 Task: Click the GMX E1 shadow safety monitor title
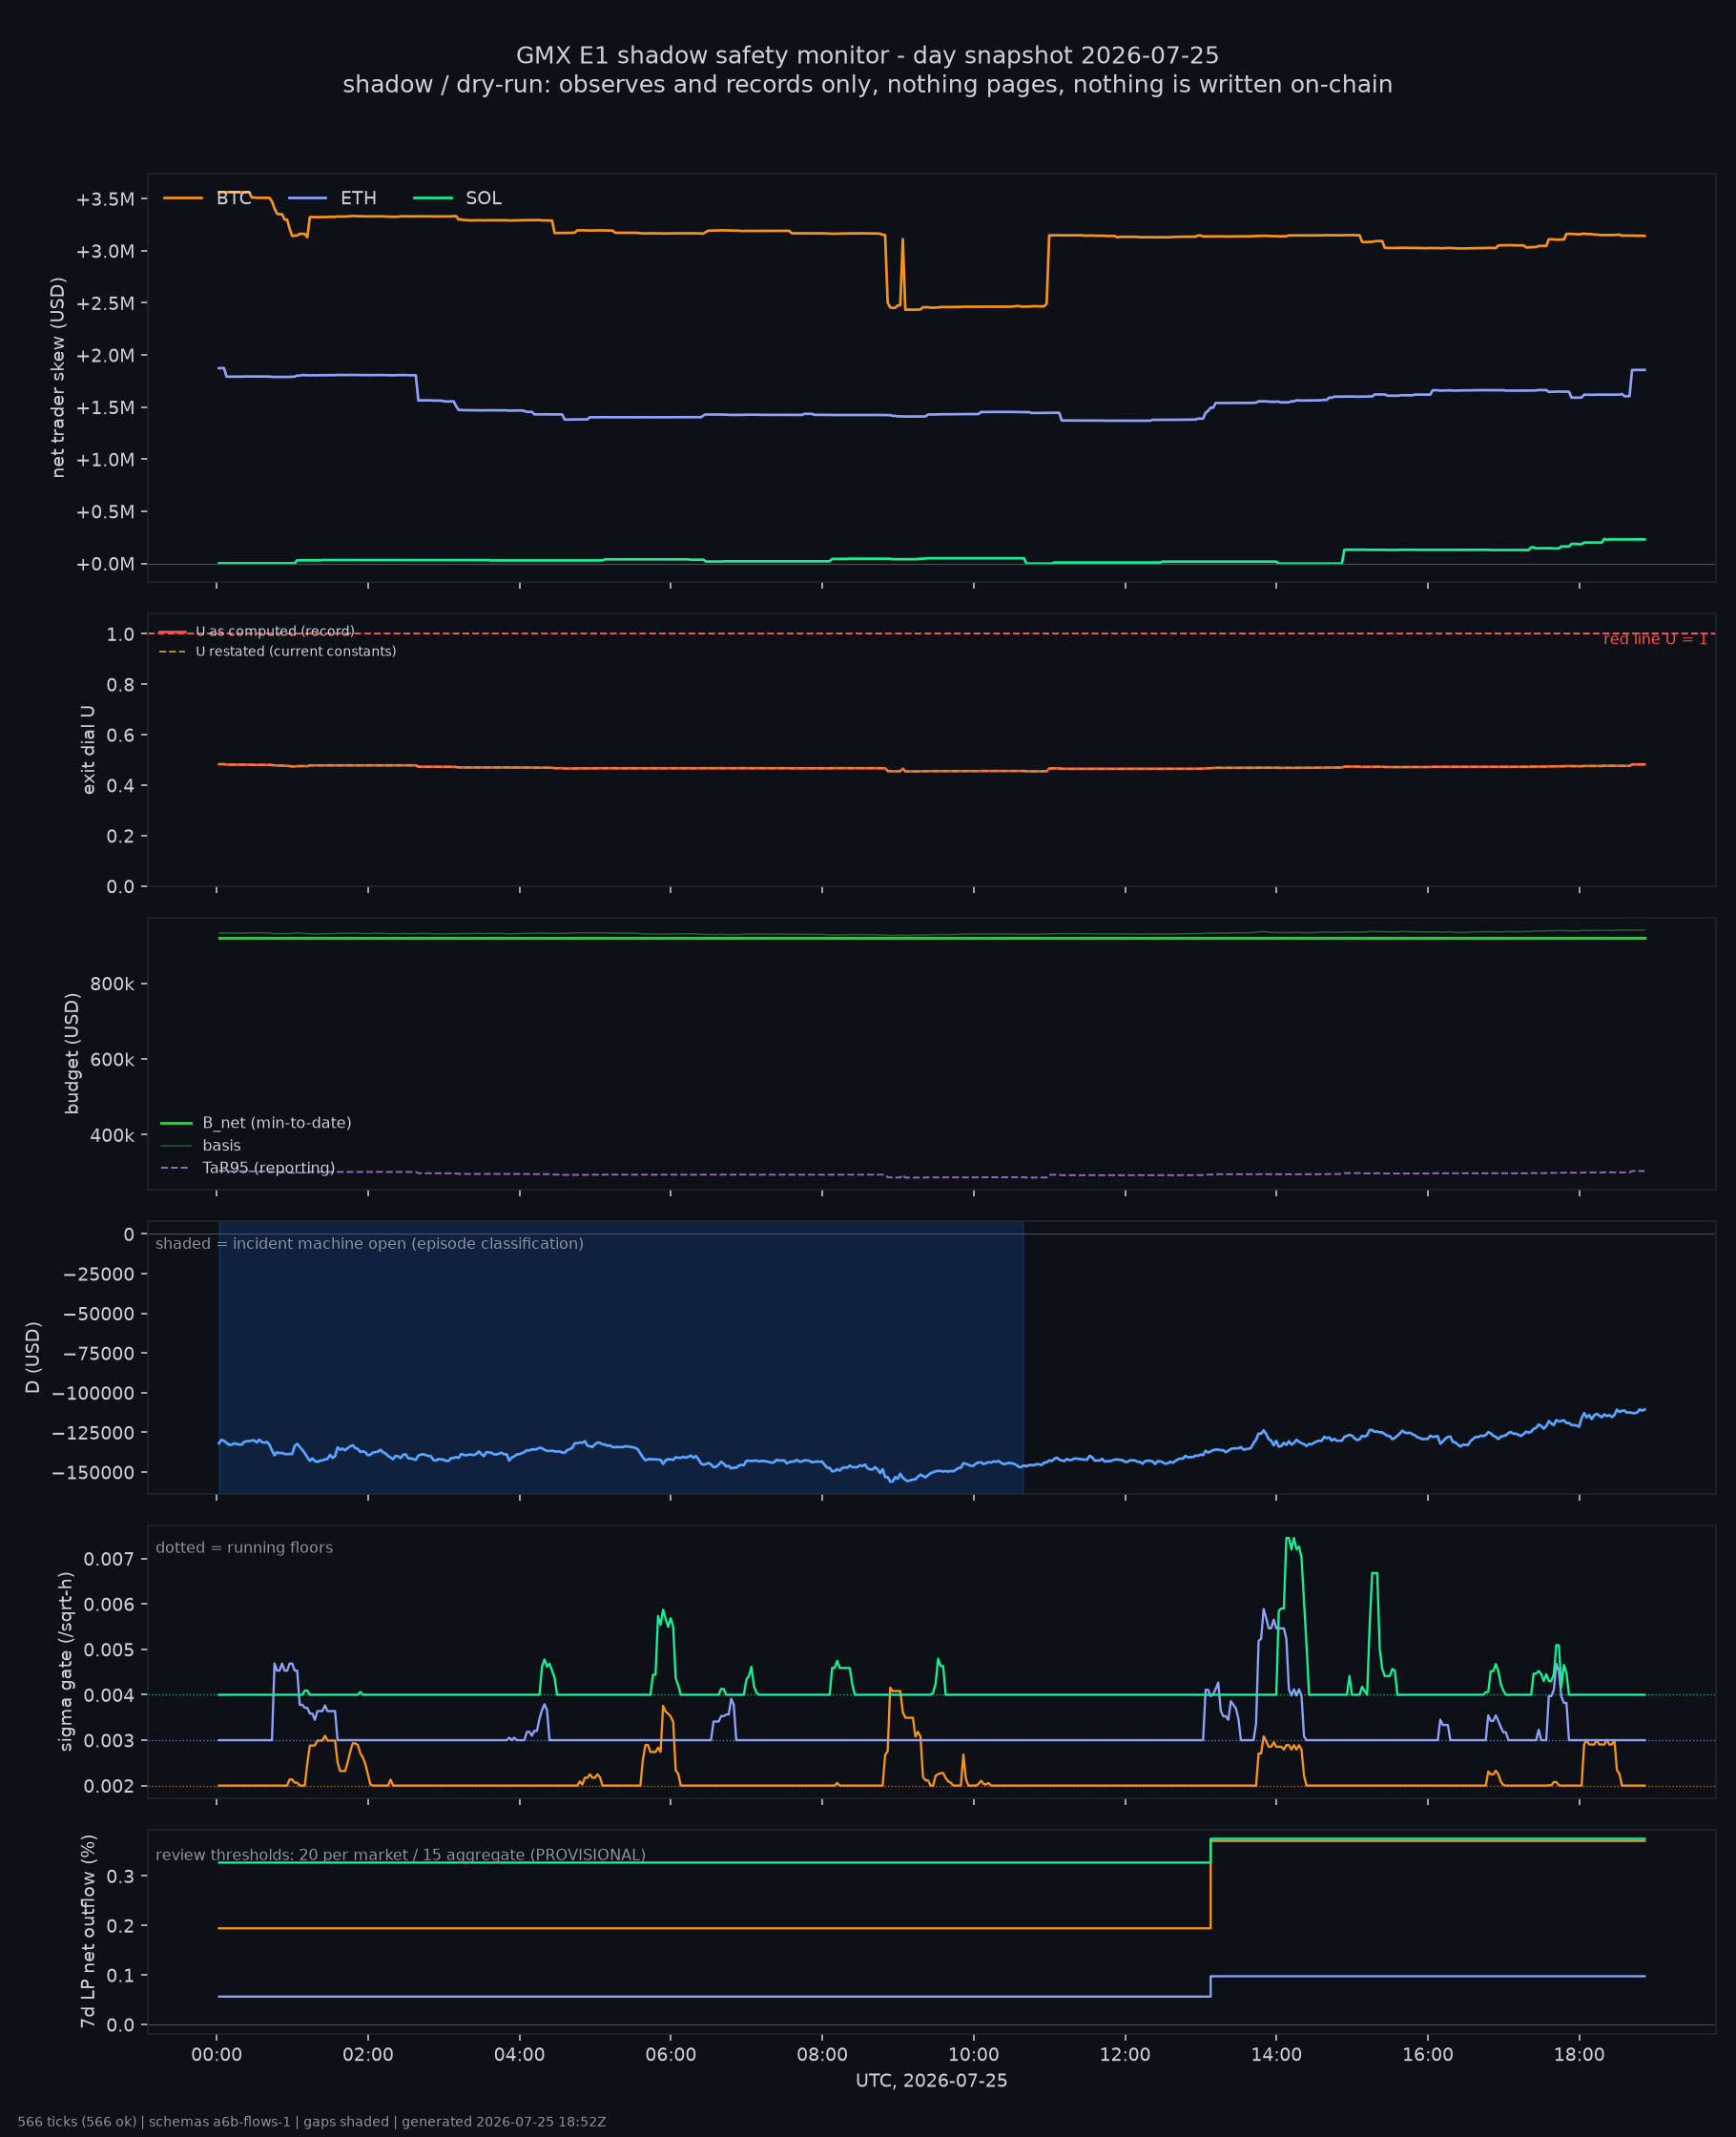pyautogui.click(x=868, y=55)
